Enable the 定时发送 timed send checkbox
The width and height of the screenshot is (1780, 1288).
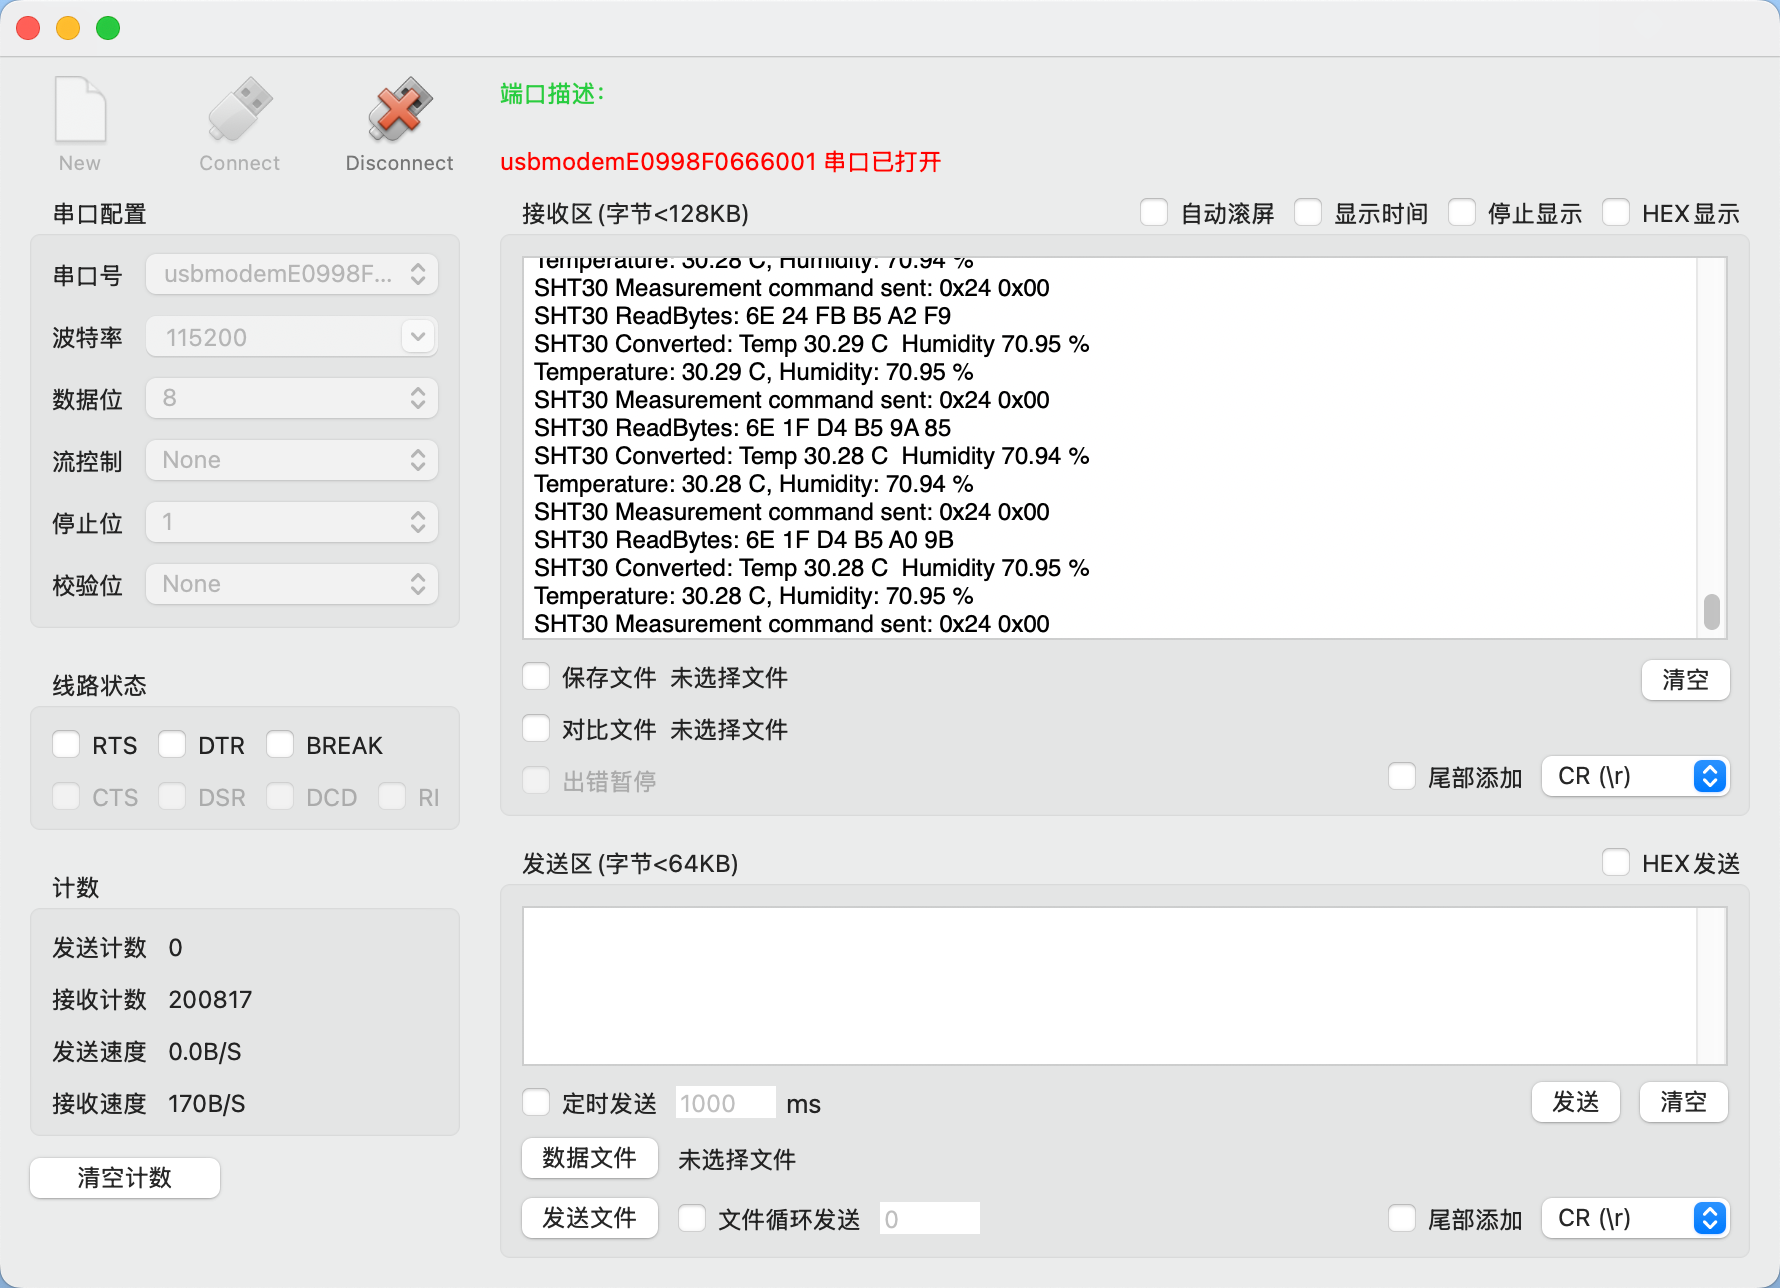pos(537,1103)
